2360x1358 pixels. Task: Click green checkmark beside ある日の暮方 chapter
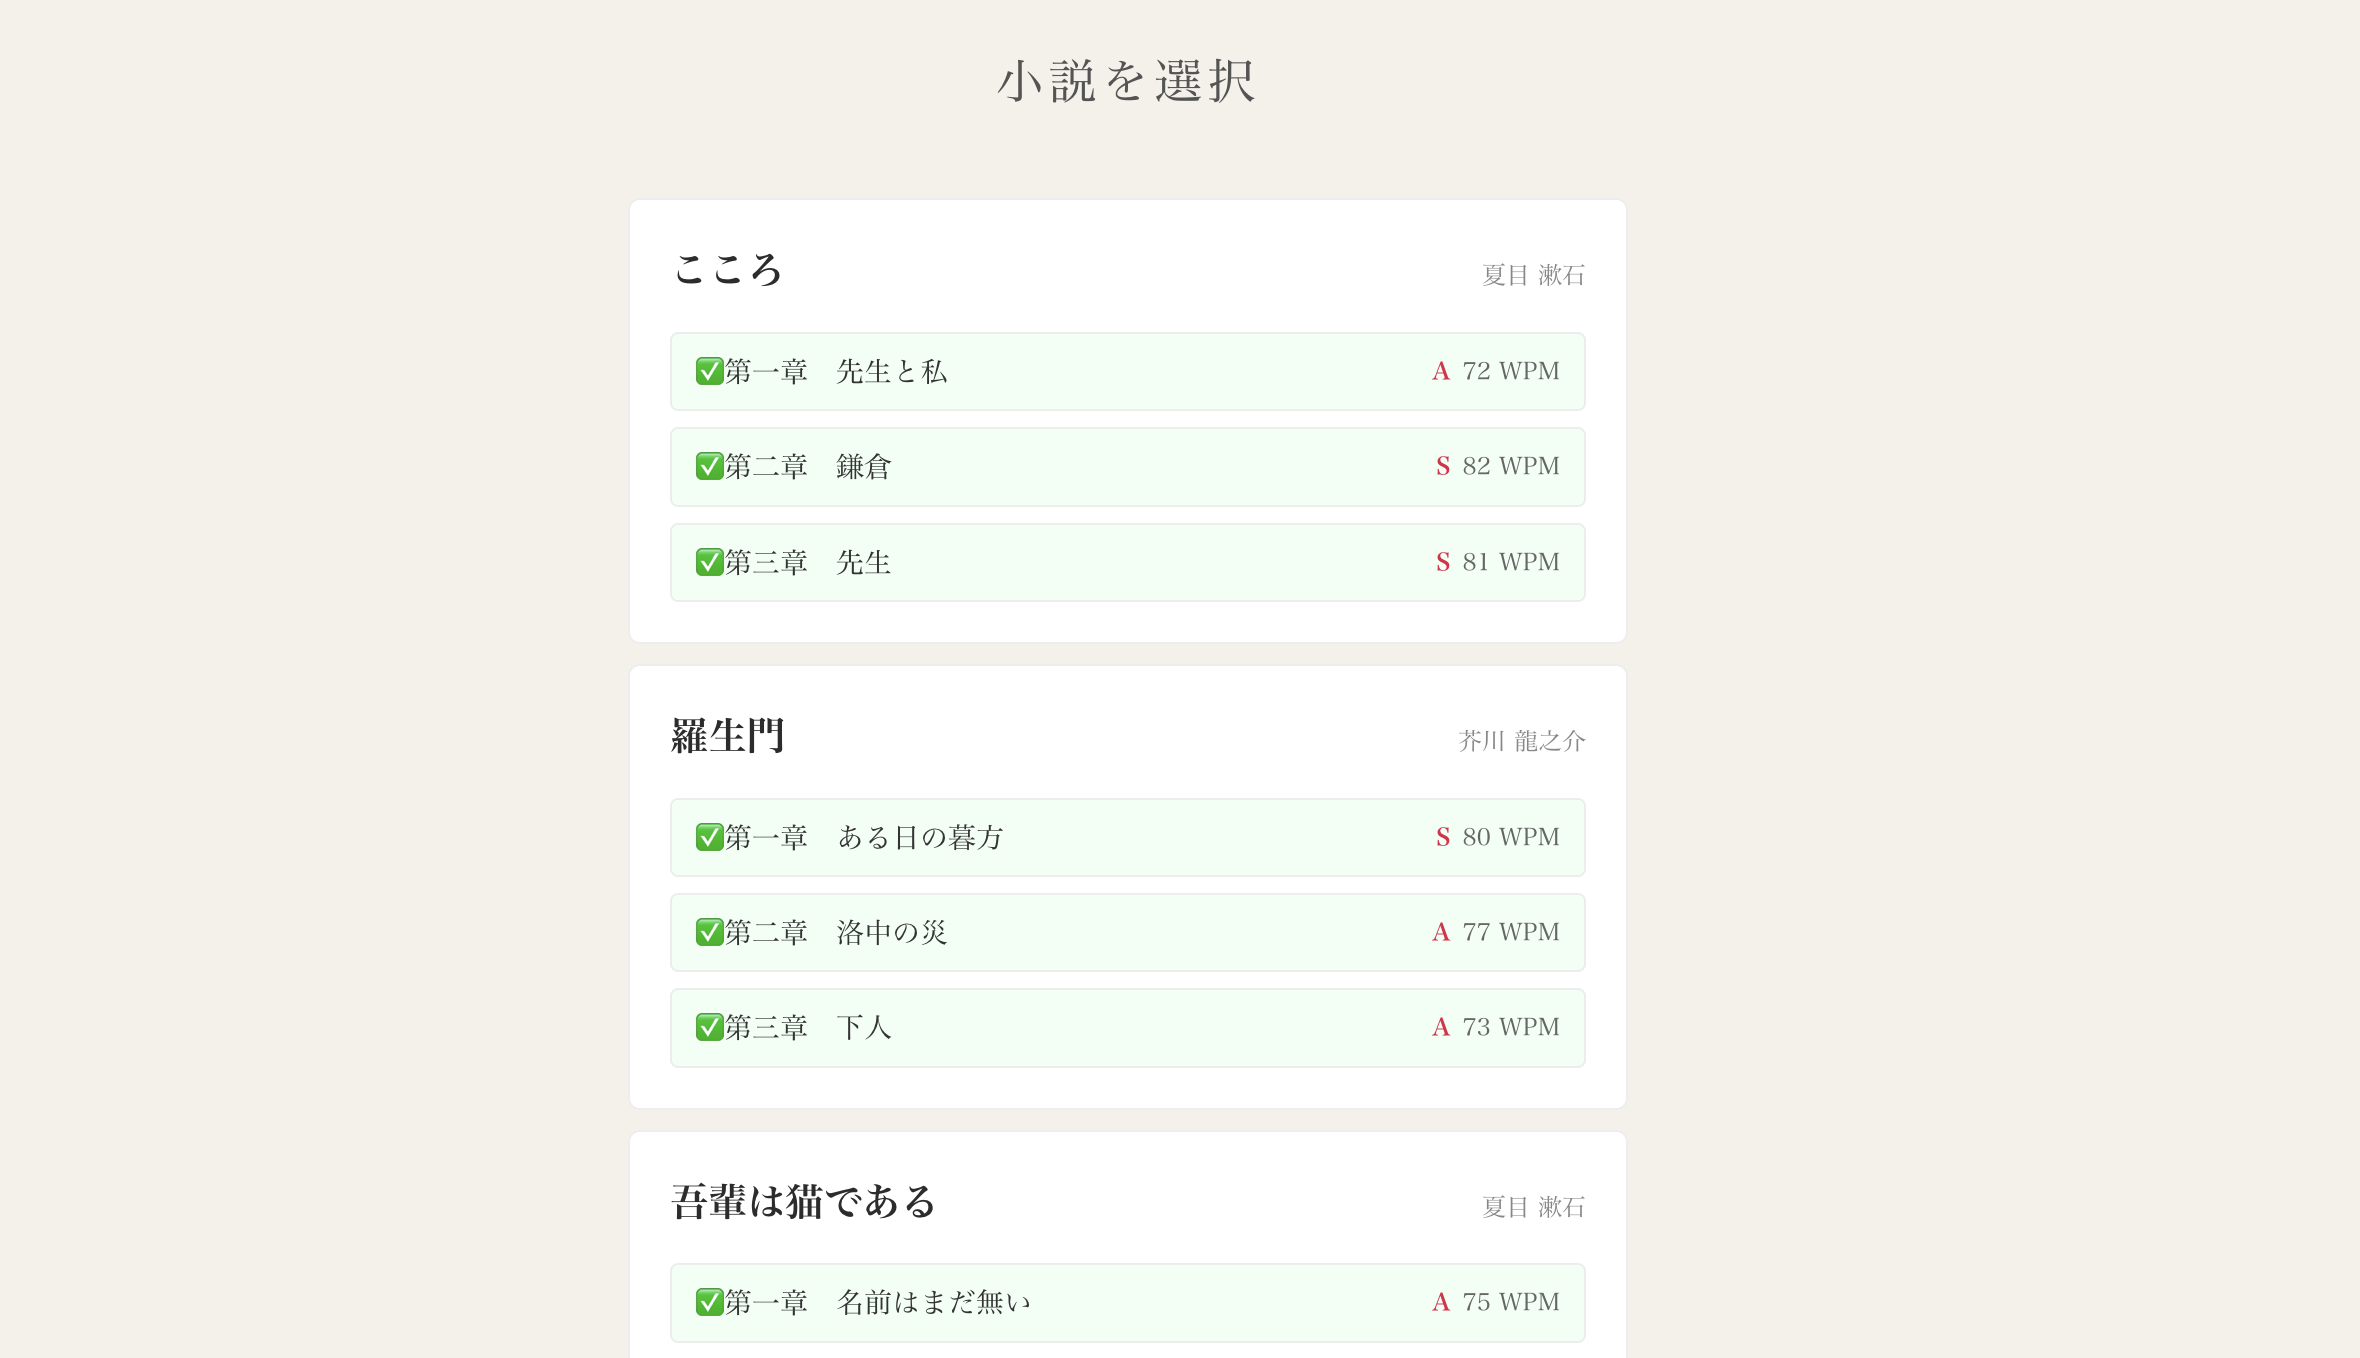click(x=709, y=837)
